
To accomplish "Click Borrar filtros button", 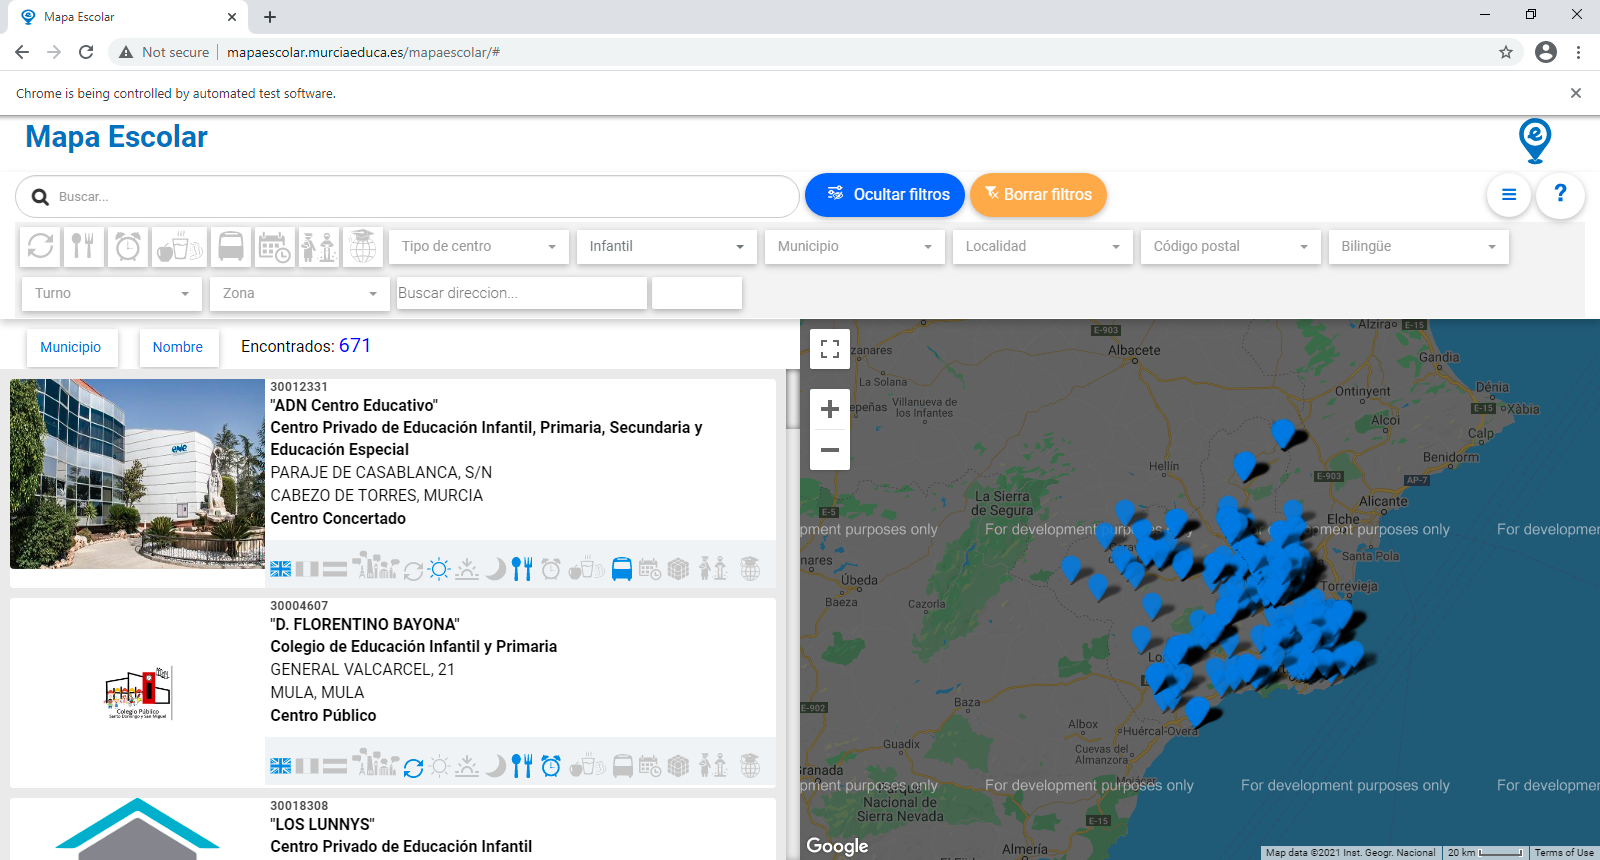I will pyautogui.click(x=1038, y=195).
